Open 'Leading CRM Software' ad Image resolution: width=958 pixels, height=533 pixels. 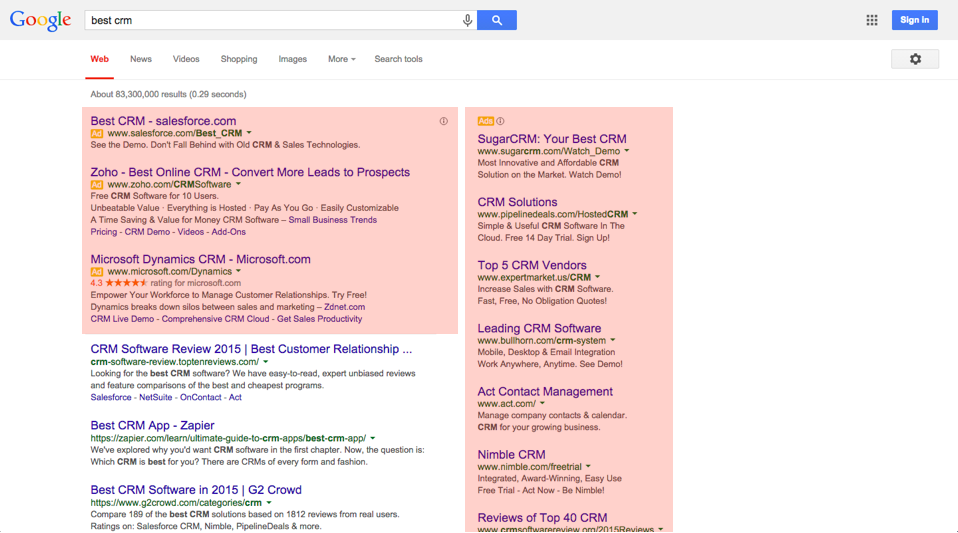coord(539,328)
